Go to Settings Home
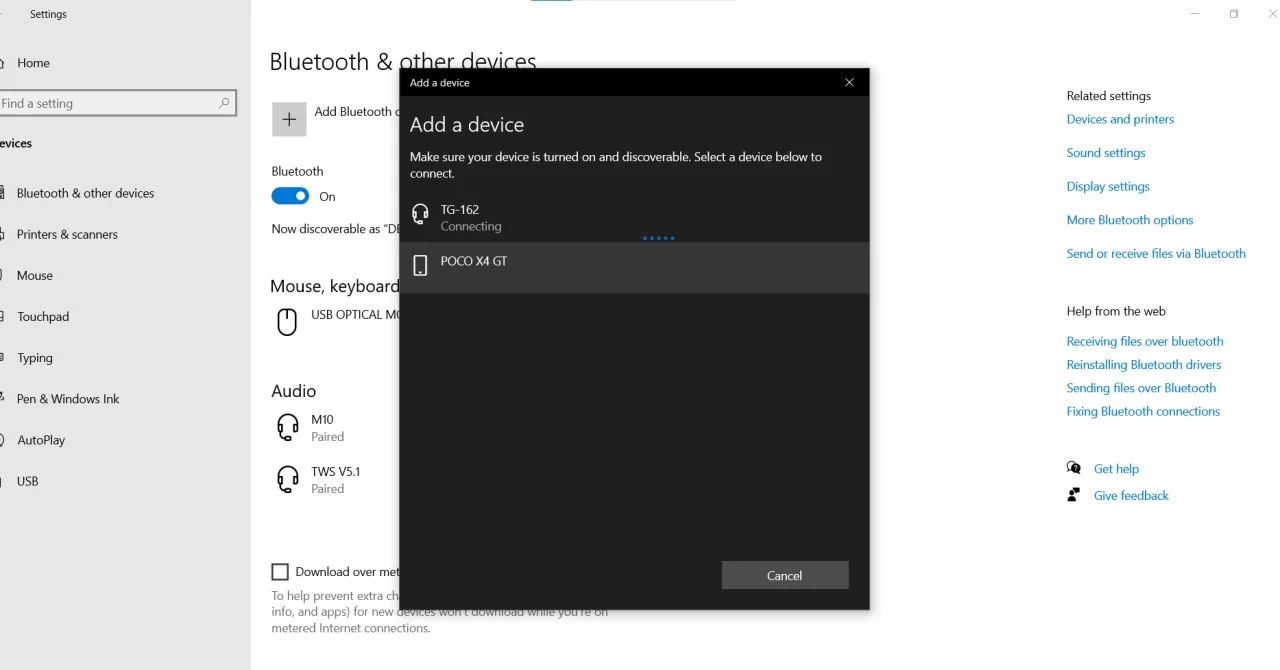Image resolution: width=1280 pixels, height=670 pixels. click(33, 62)
